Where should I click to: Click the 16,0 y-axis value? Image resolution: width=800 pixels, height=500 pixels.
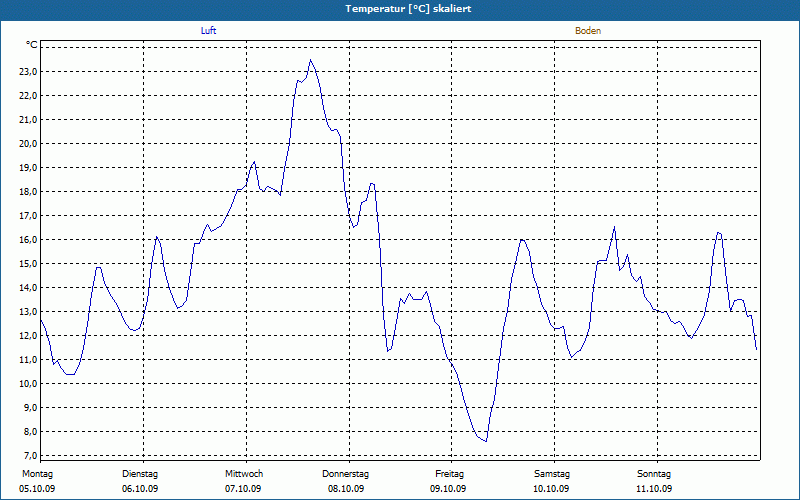[28, 239]
